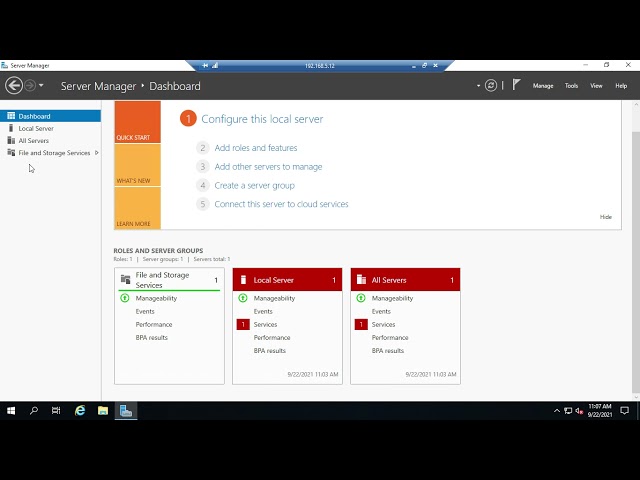This screenshot has width=640, height=480.
Task: Click the volume tray icon
Action: [x=579, y=411]
